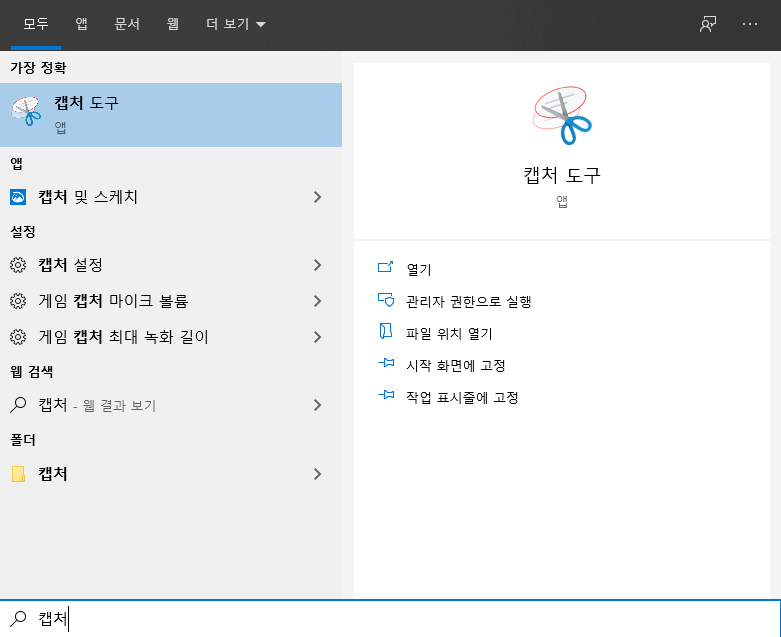Click the gear icon beside 게임 캡처 최대 녹화 길이
This screenshot has height=637, width=781.
[x=18, y=337]
